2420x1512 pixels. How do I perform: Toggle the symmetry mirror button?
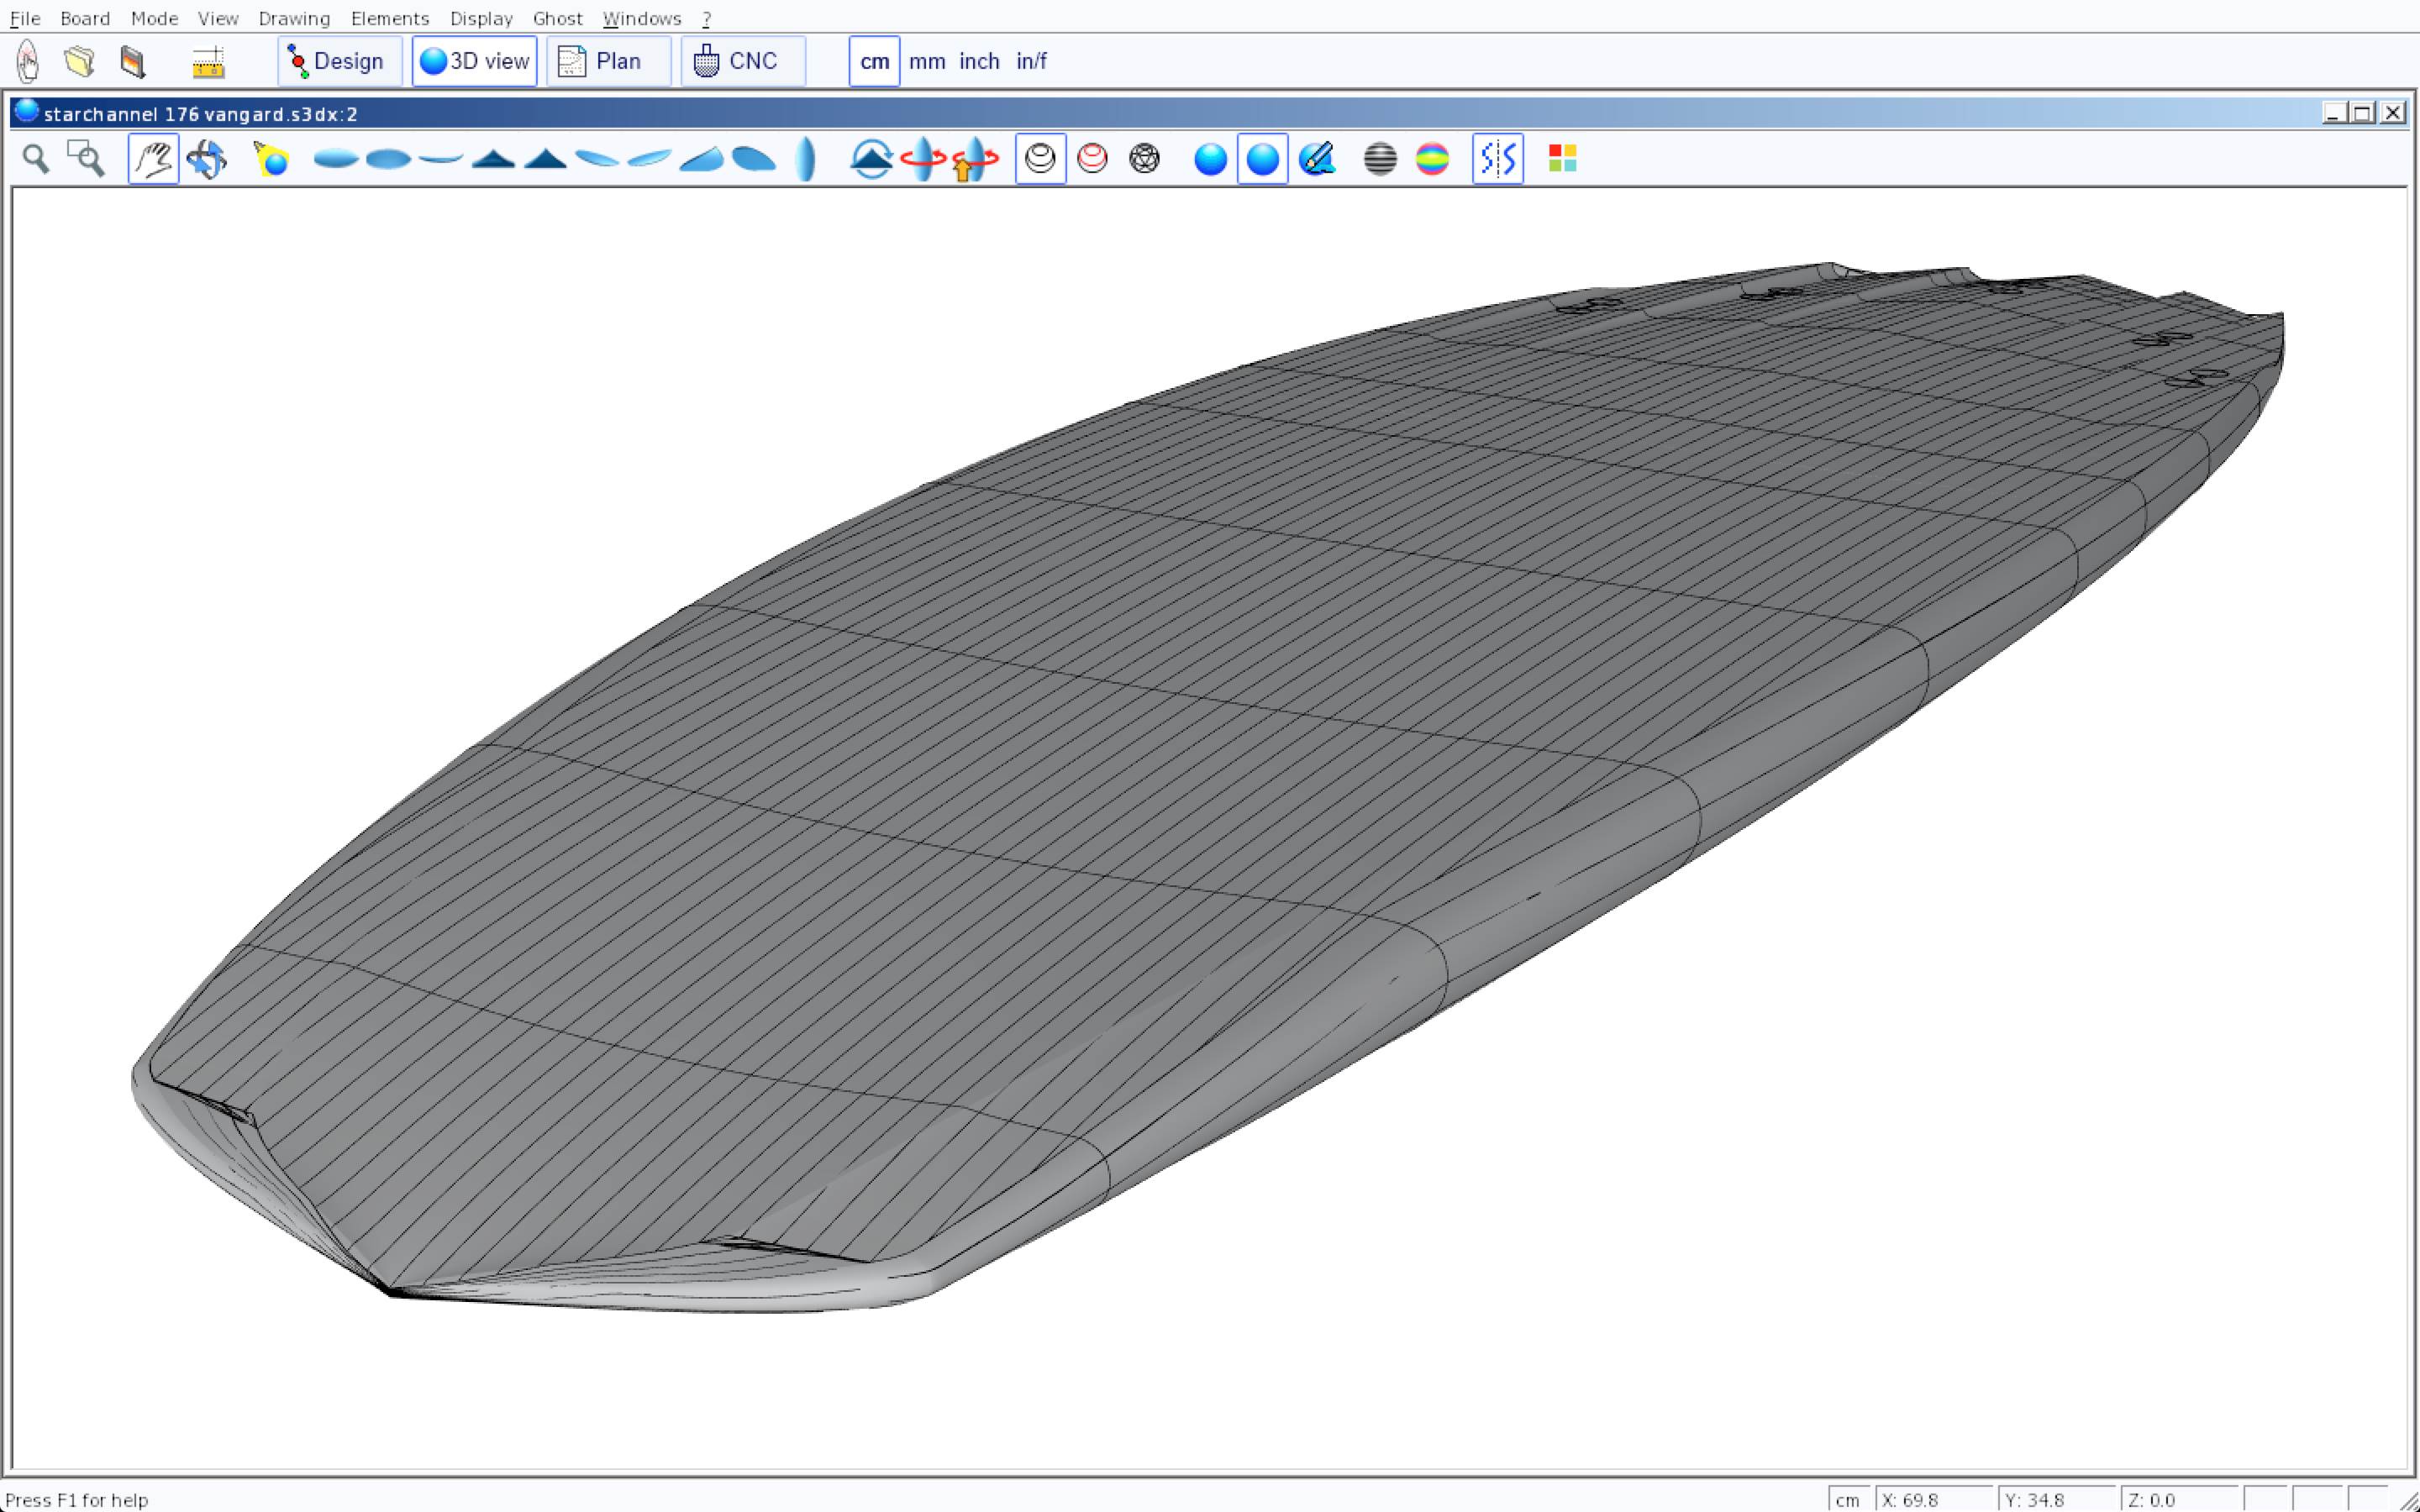tap(1497, 159)
